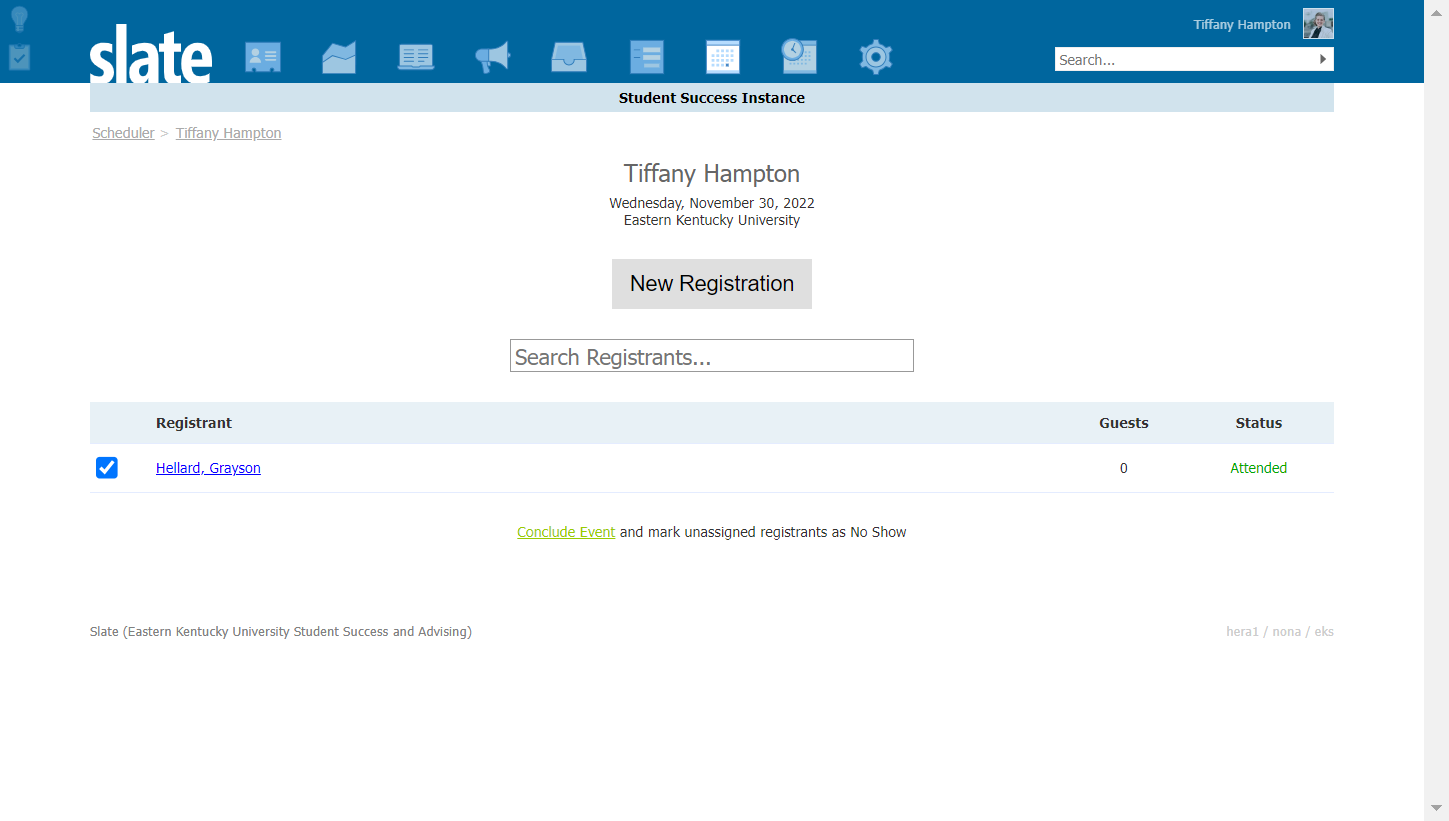This screenshot has width=1449, height=821.
Task: Click the Tiffany Hampton breadcrumb link
Action: click(x=229, y=133)
